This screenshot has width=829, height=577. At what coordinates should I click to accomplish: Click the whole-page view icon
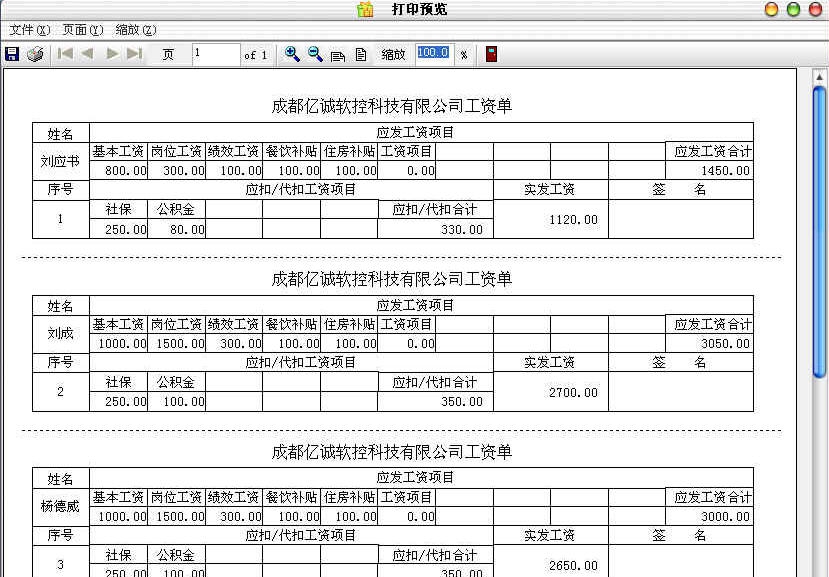coord(361,53)
